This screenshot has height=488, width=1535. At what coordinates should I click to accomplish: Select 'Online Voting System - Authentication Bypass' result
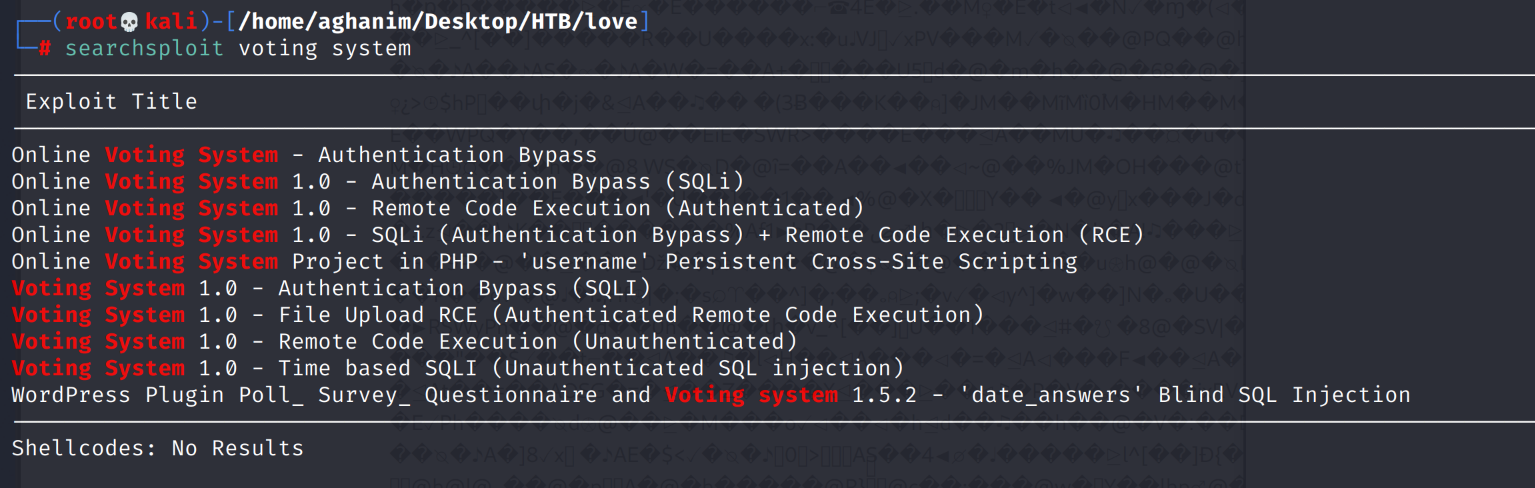[x=304, y=155]
